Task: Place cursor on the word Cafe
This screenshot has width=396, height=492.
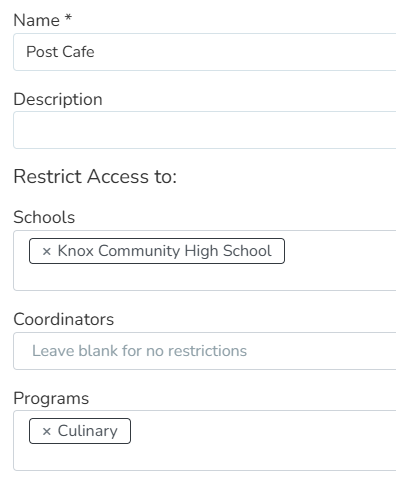Action: coord(78,52)
